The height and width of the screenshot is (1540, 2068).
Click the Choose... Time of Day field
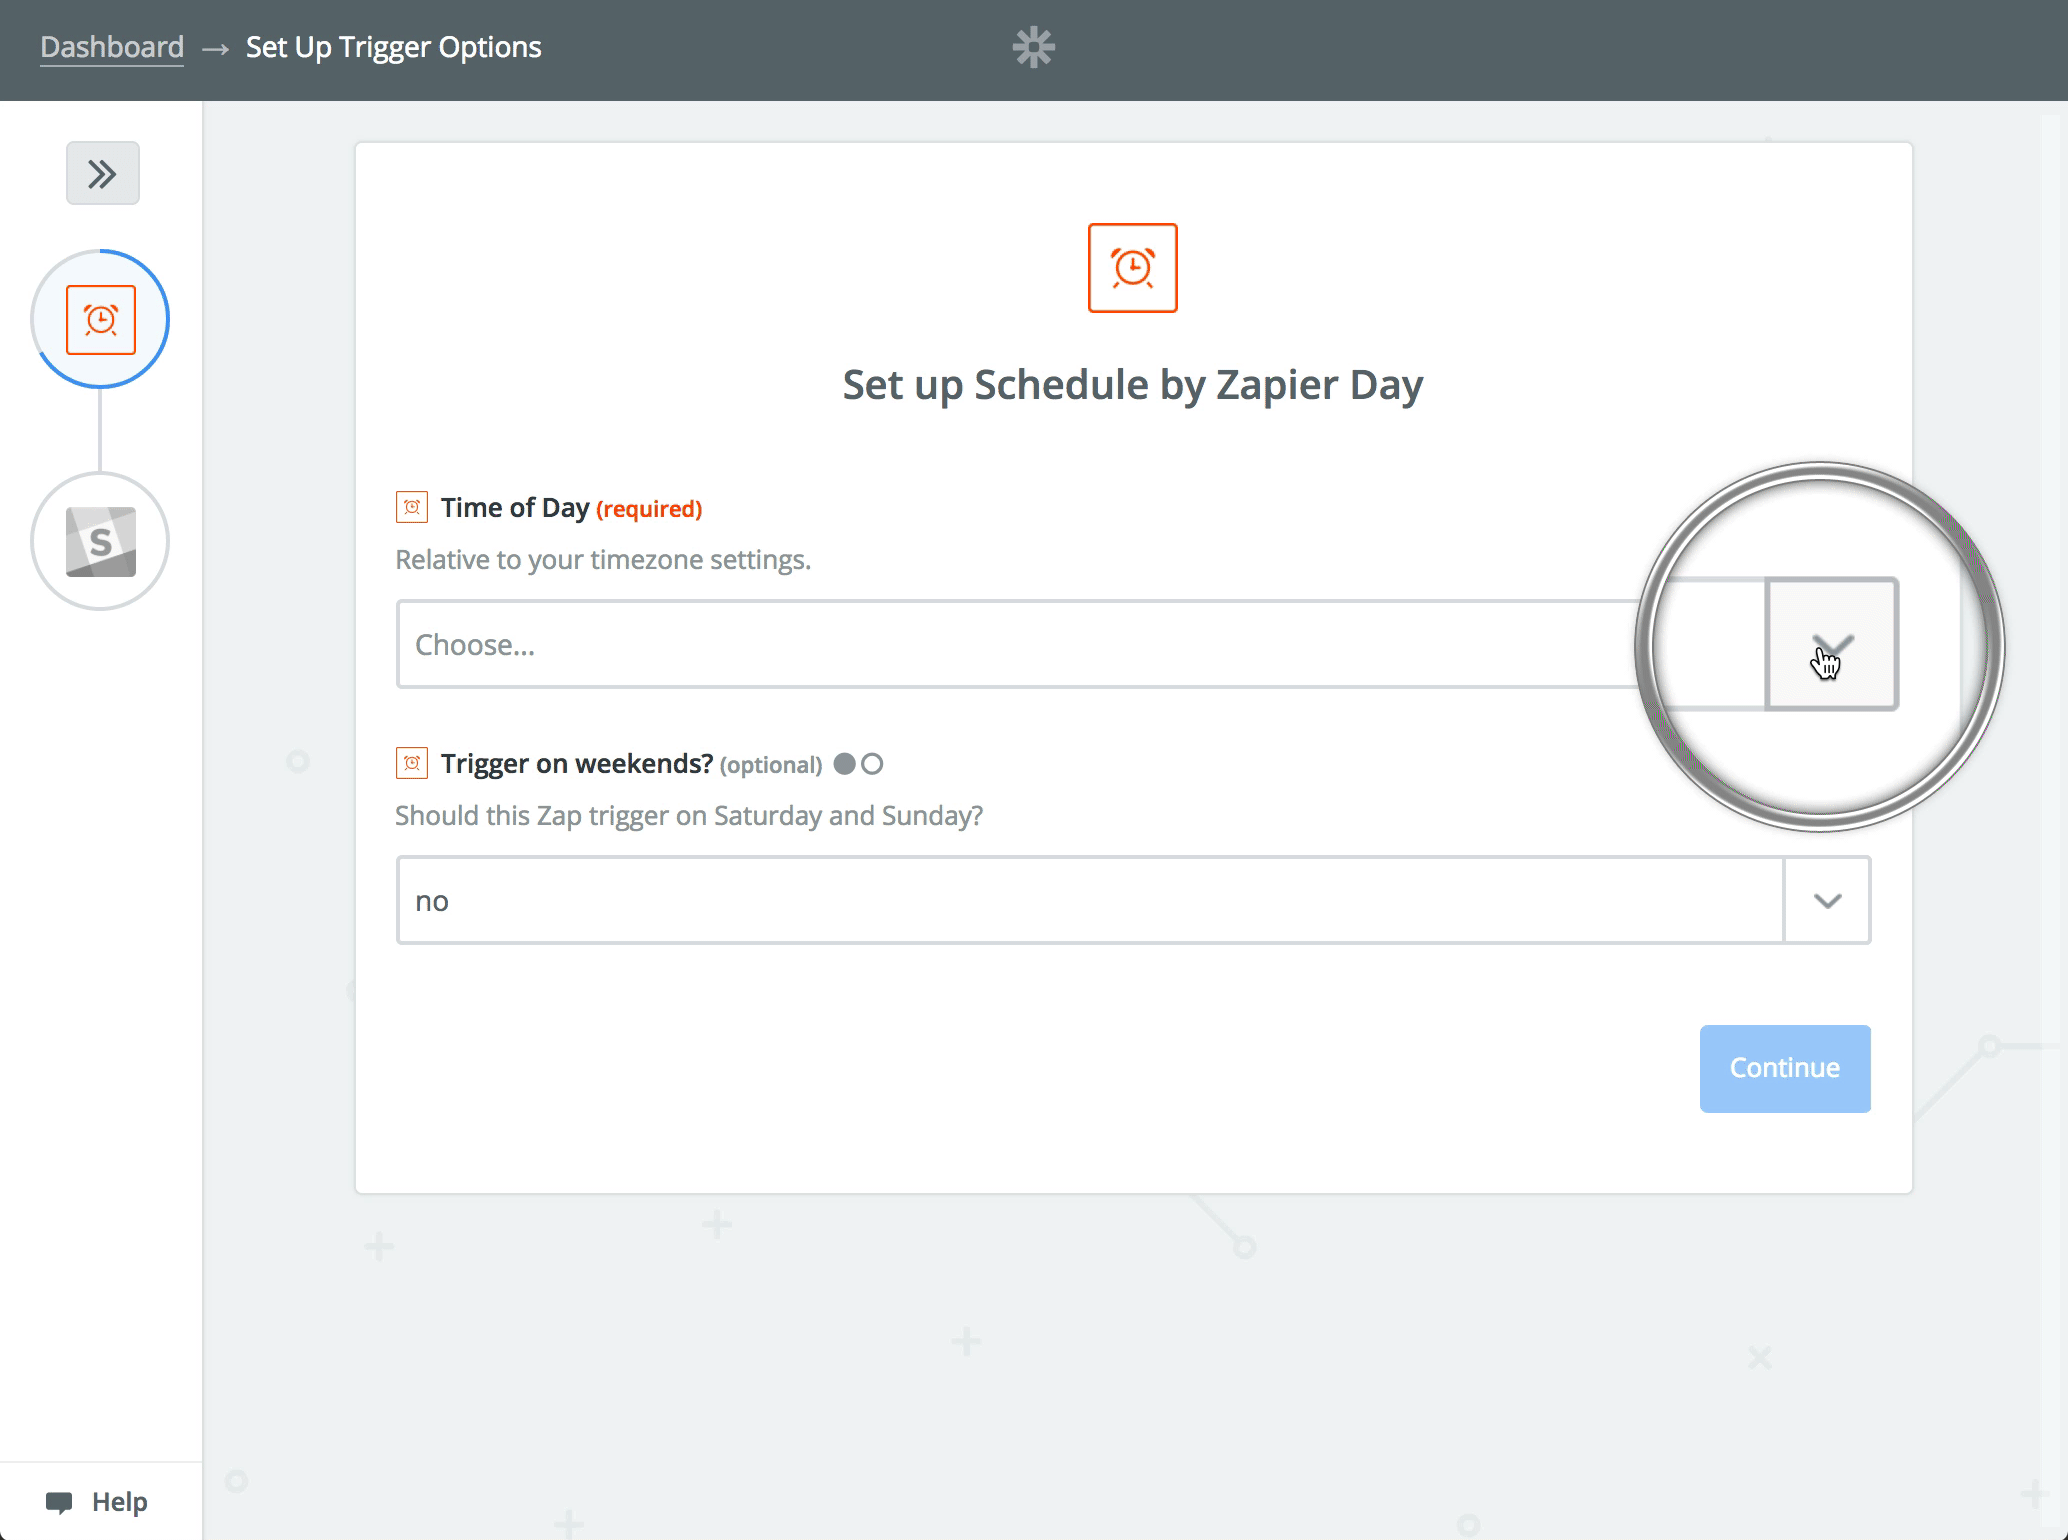[x=1017, y=644]
